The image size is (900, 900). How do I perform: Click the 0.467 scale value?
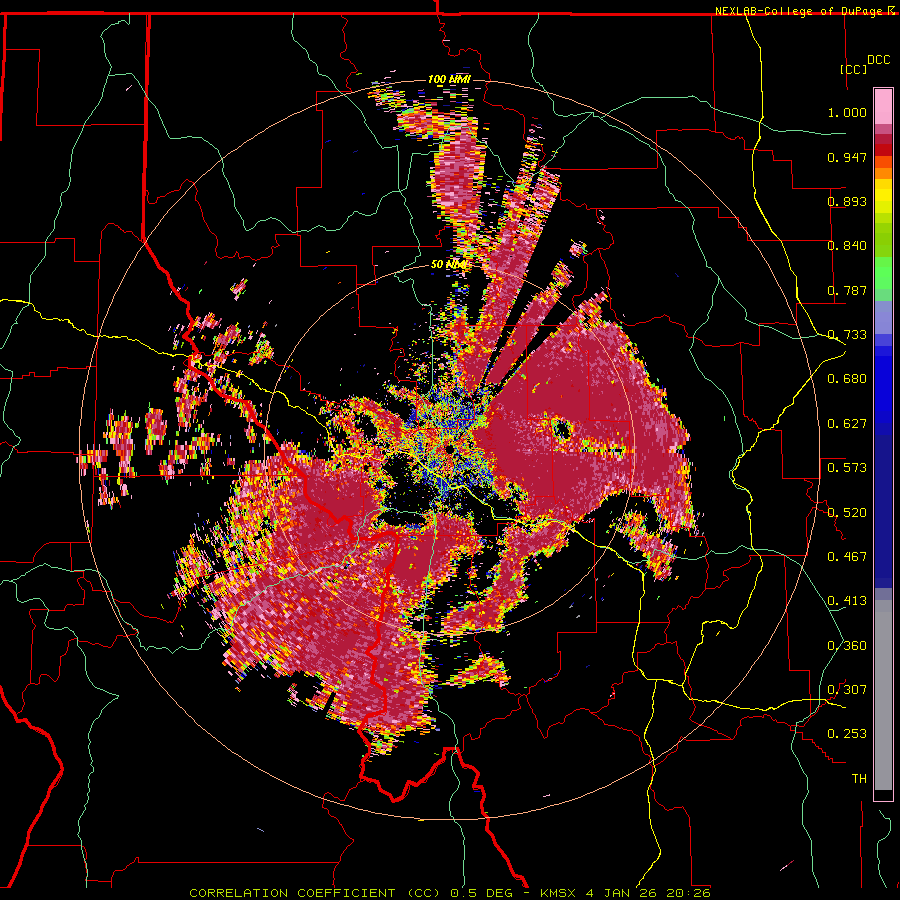[847, 556]
